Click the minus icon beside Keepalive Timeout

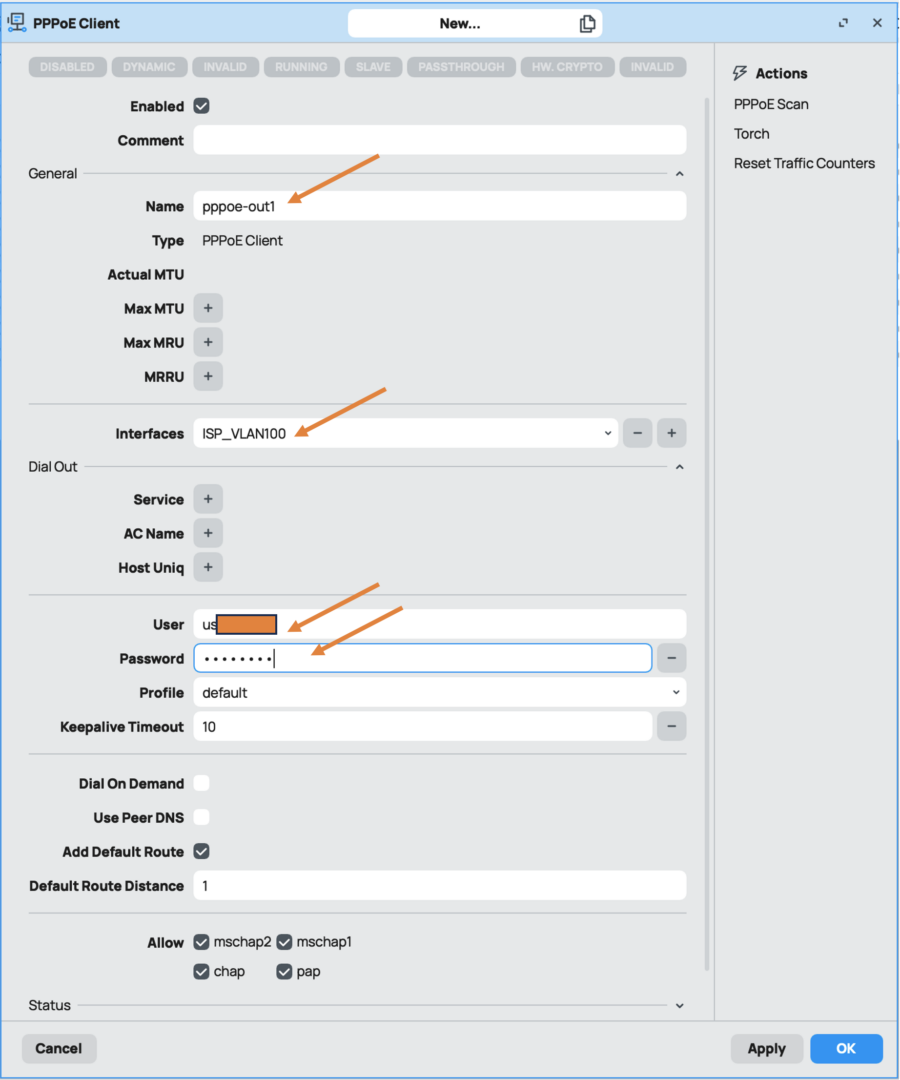(x=670, y=726)
